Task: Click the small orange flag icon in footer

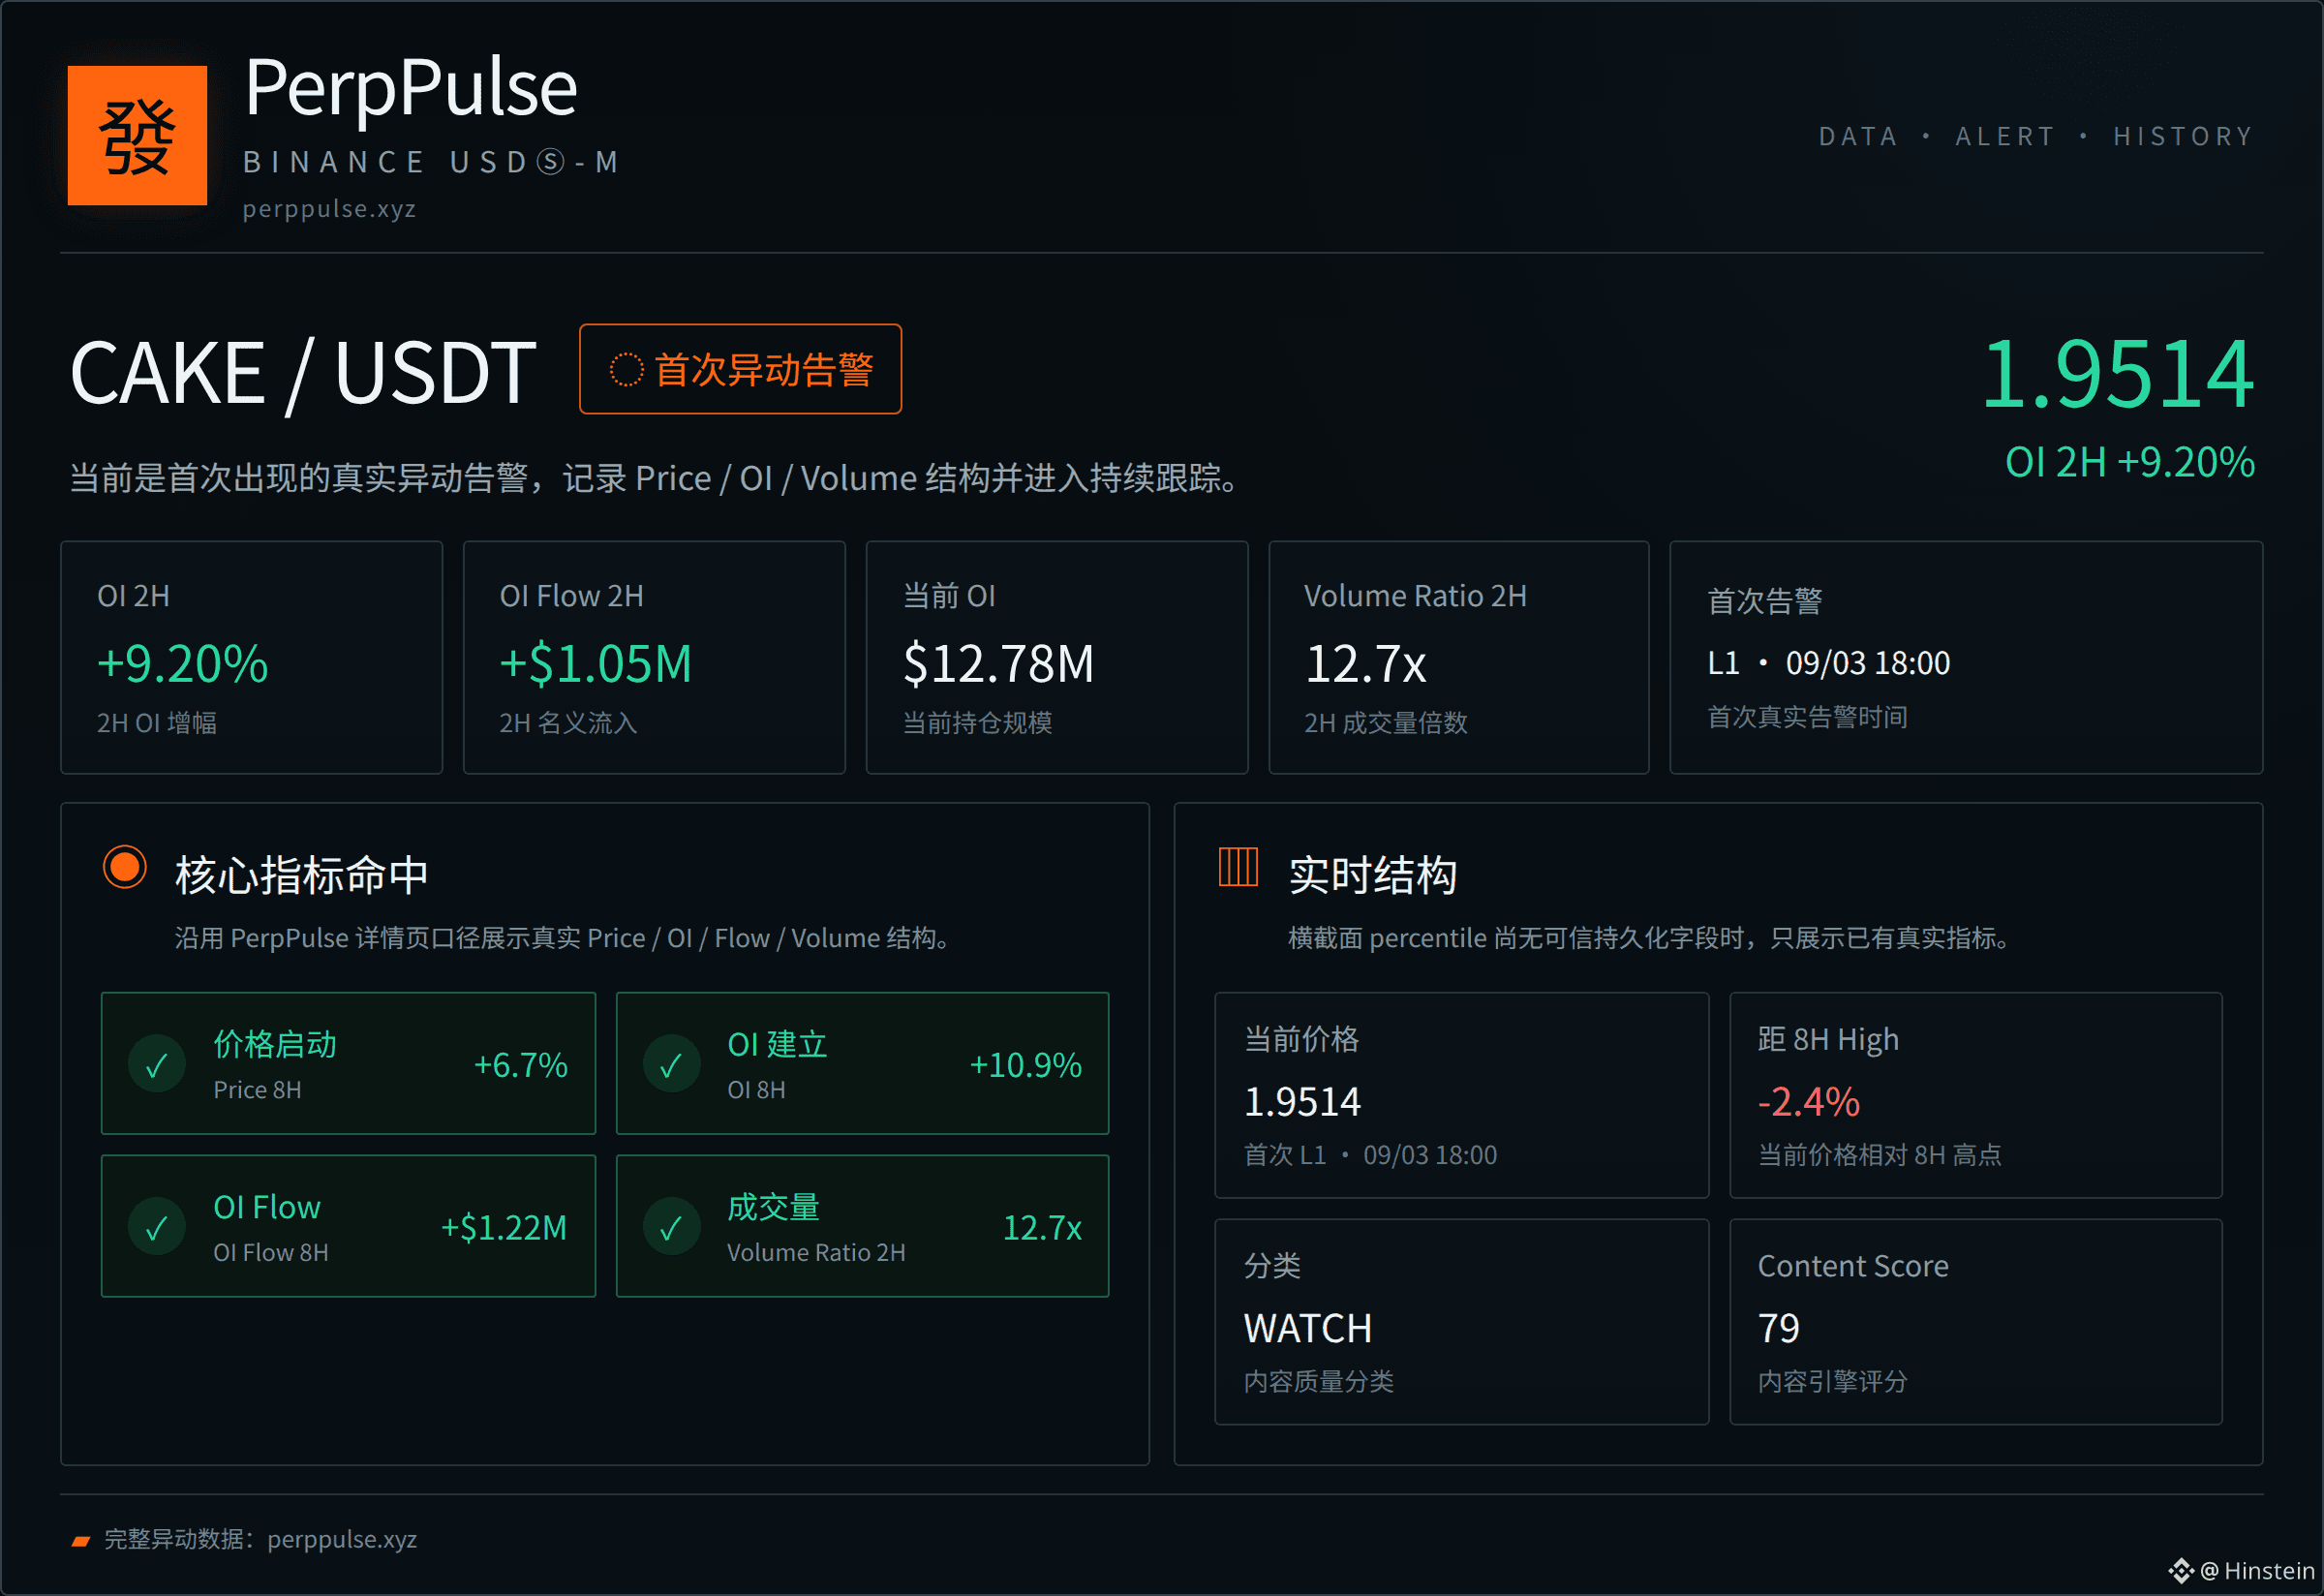Action: pos(81,1541)
